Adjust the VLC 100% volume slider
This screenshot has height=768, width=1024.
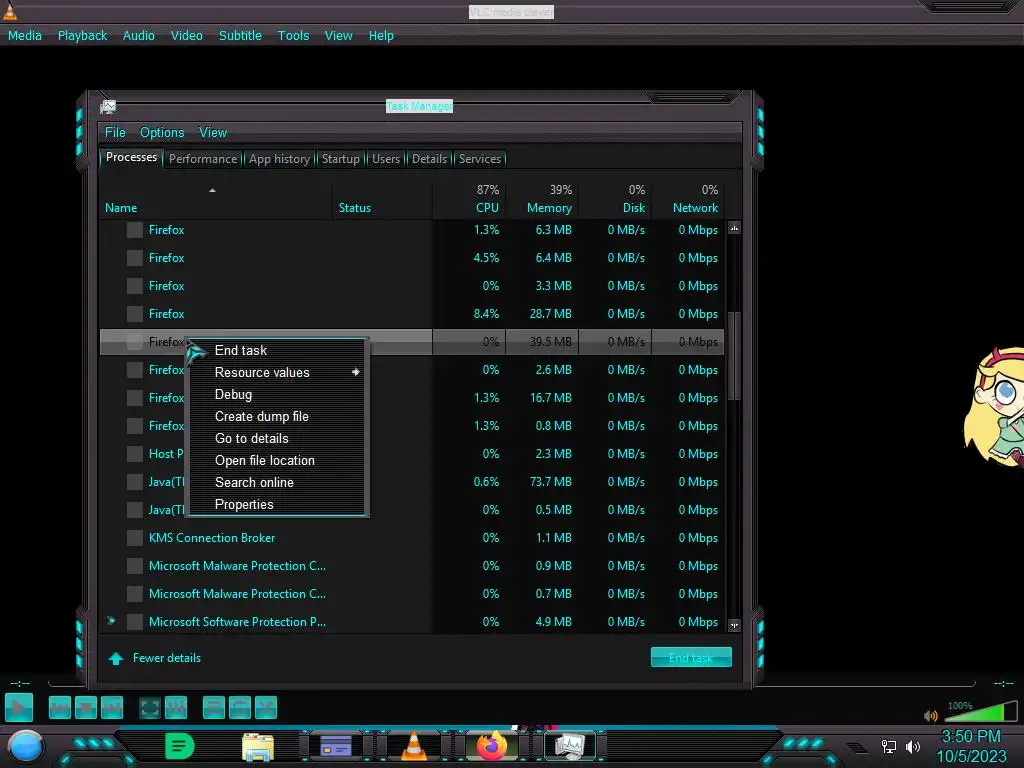click(x=980, y=711)
